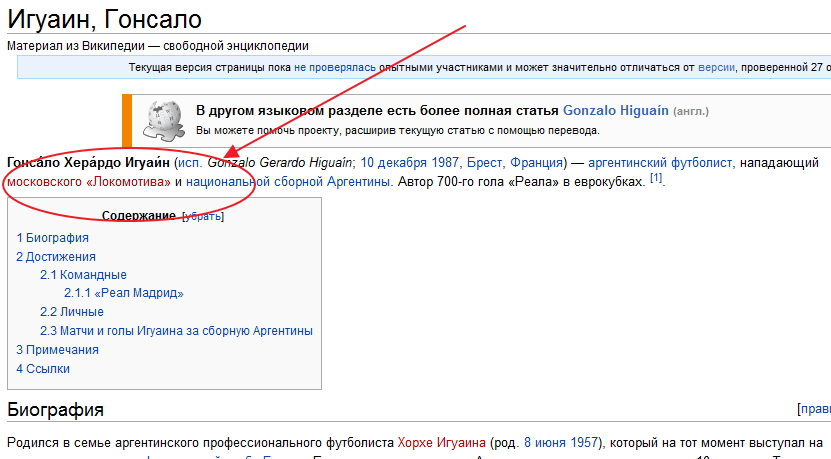Open the year 1957 link

click(x=585, y=442)
